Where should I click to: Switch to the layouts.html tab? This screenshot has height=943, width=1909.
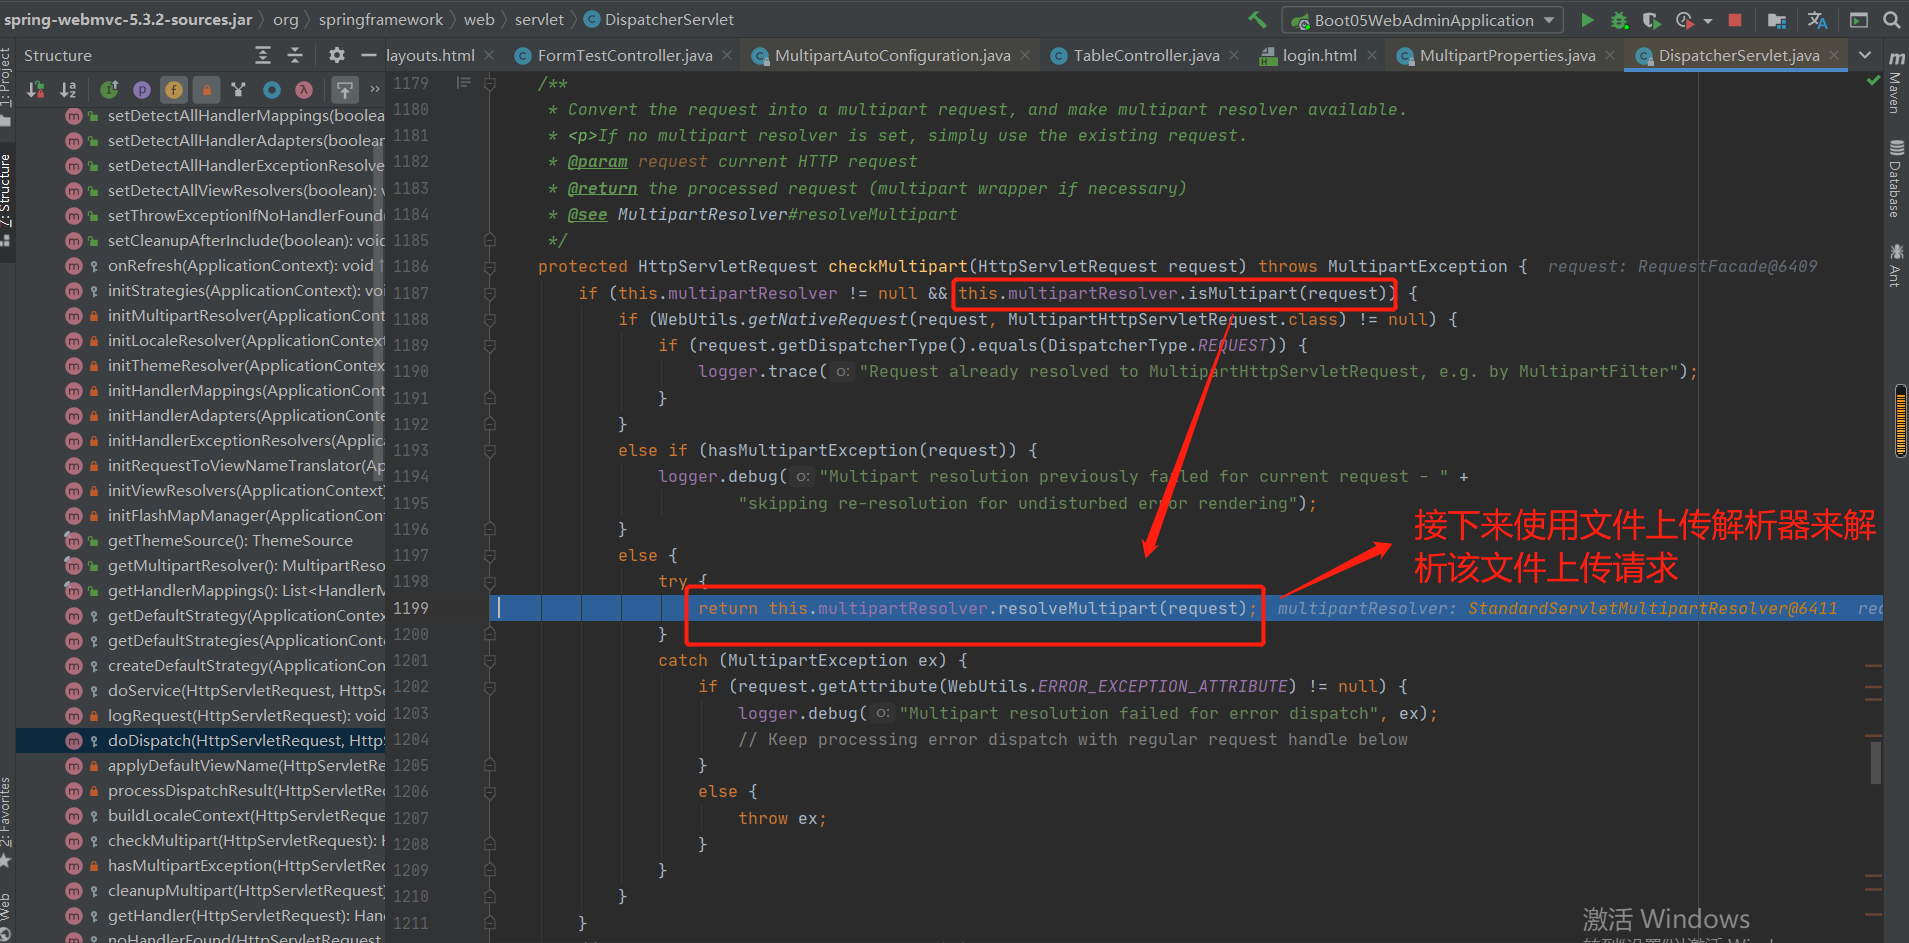click(430, 56)
